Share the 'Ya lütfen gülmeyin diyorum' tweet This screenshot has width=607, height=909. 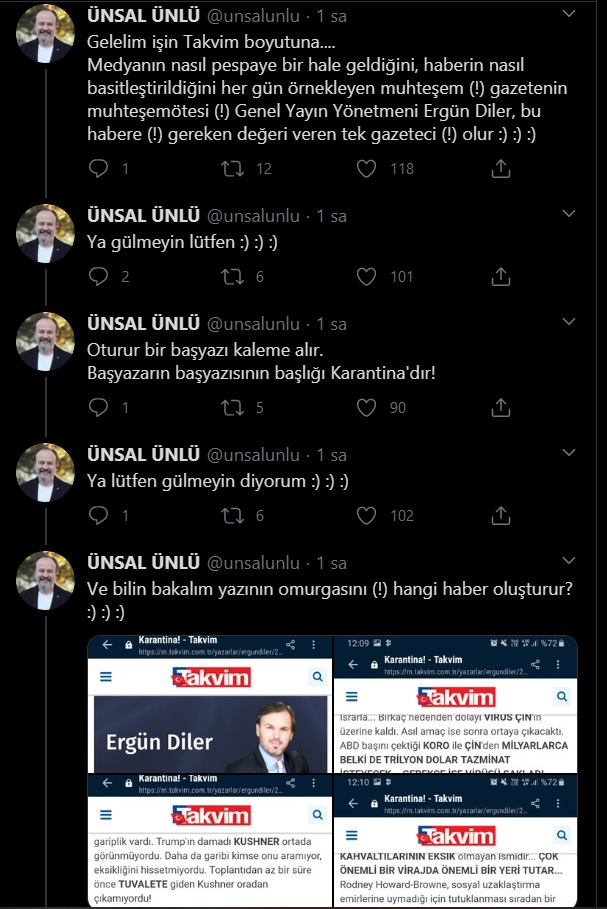tap(501, 515)
